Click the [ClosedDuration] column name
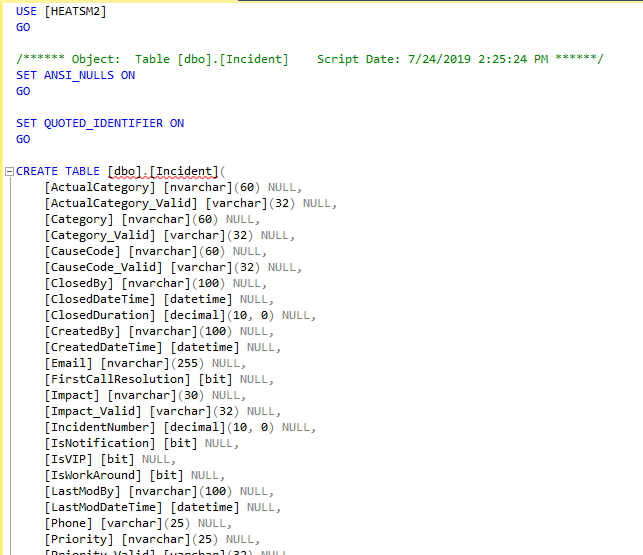The height and width of the screenshot is (555, 643). tap(100, 315)
